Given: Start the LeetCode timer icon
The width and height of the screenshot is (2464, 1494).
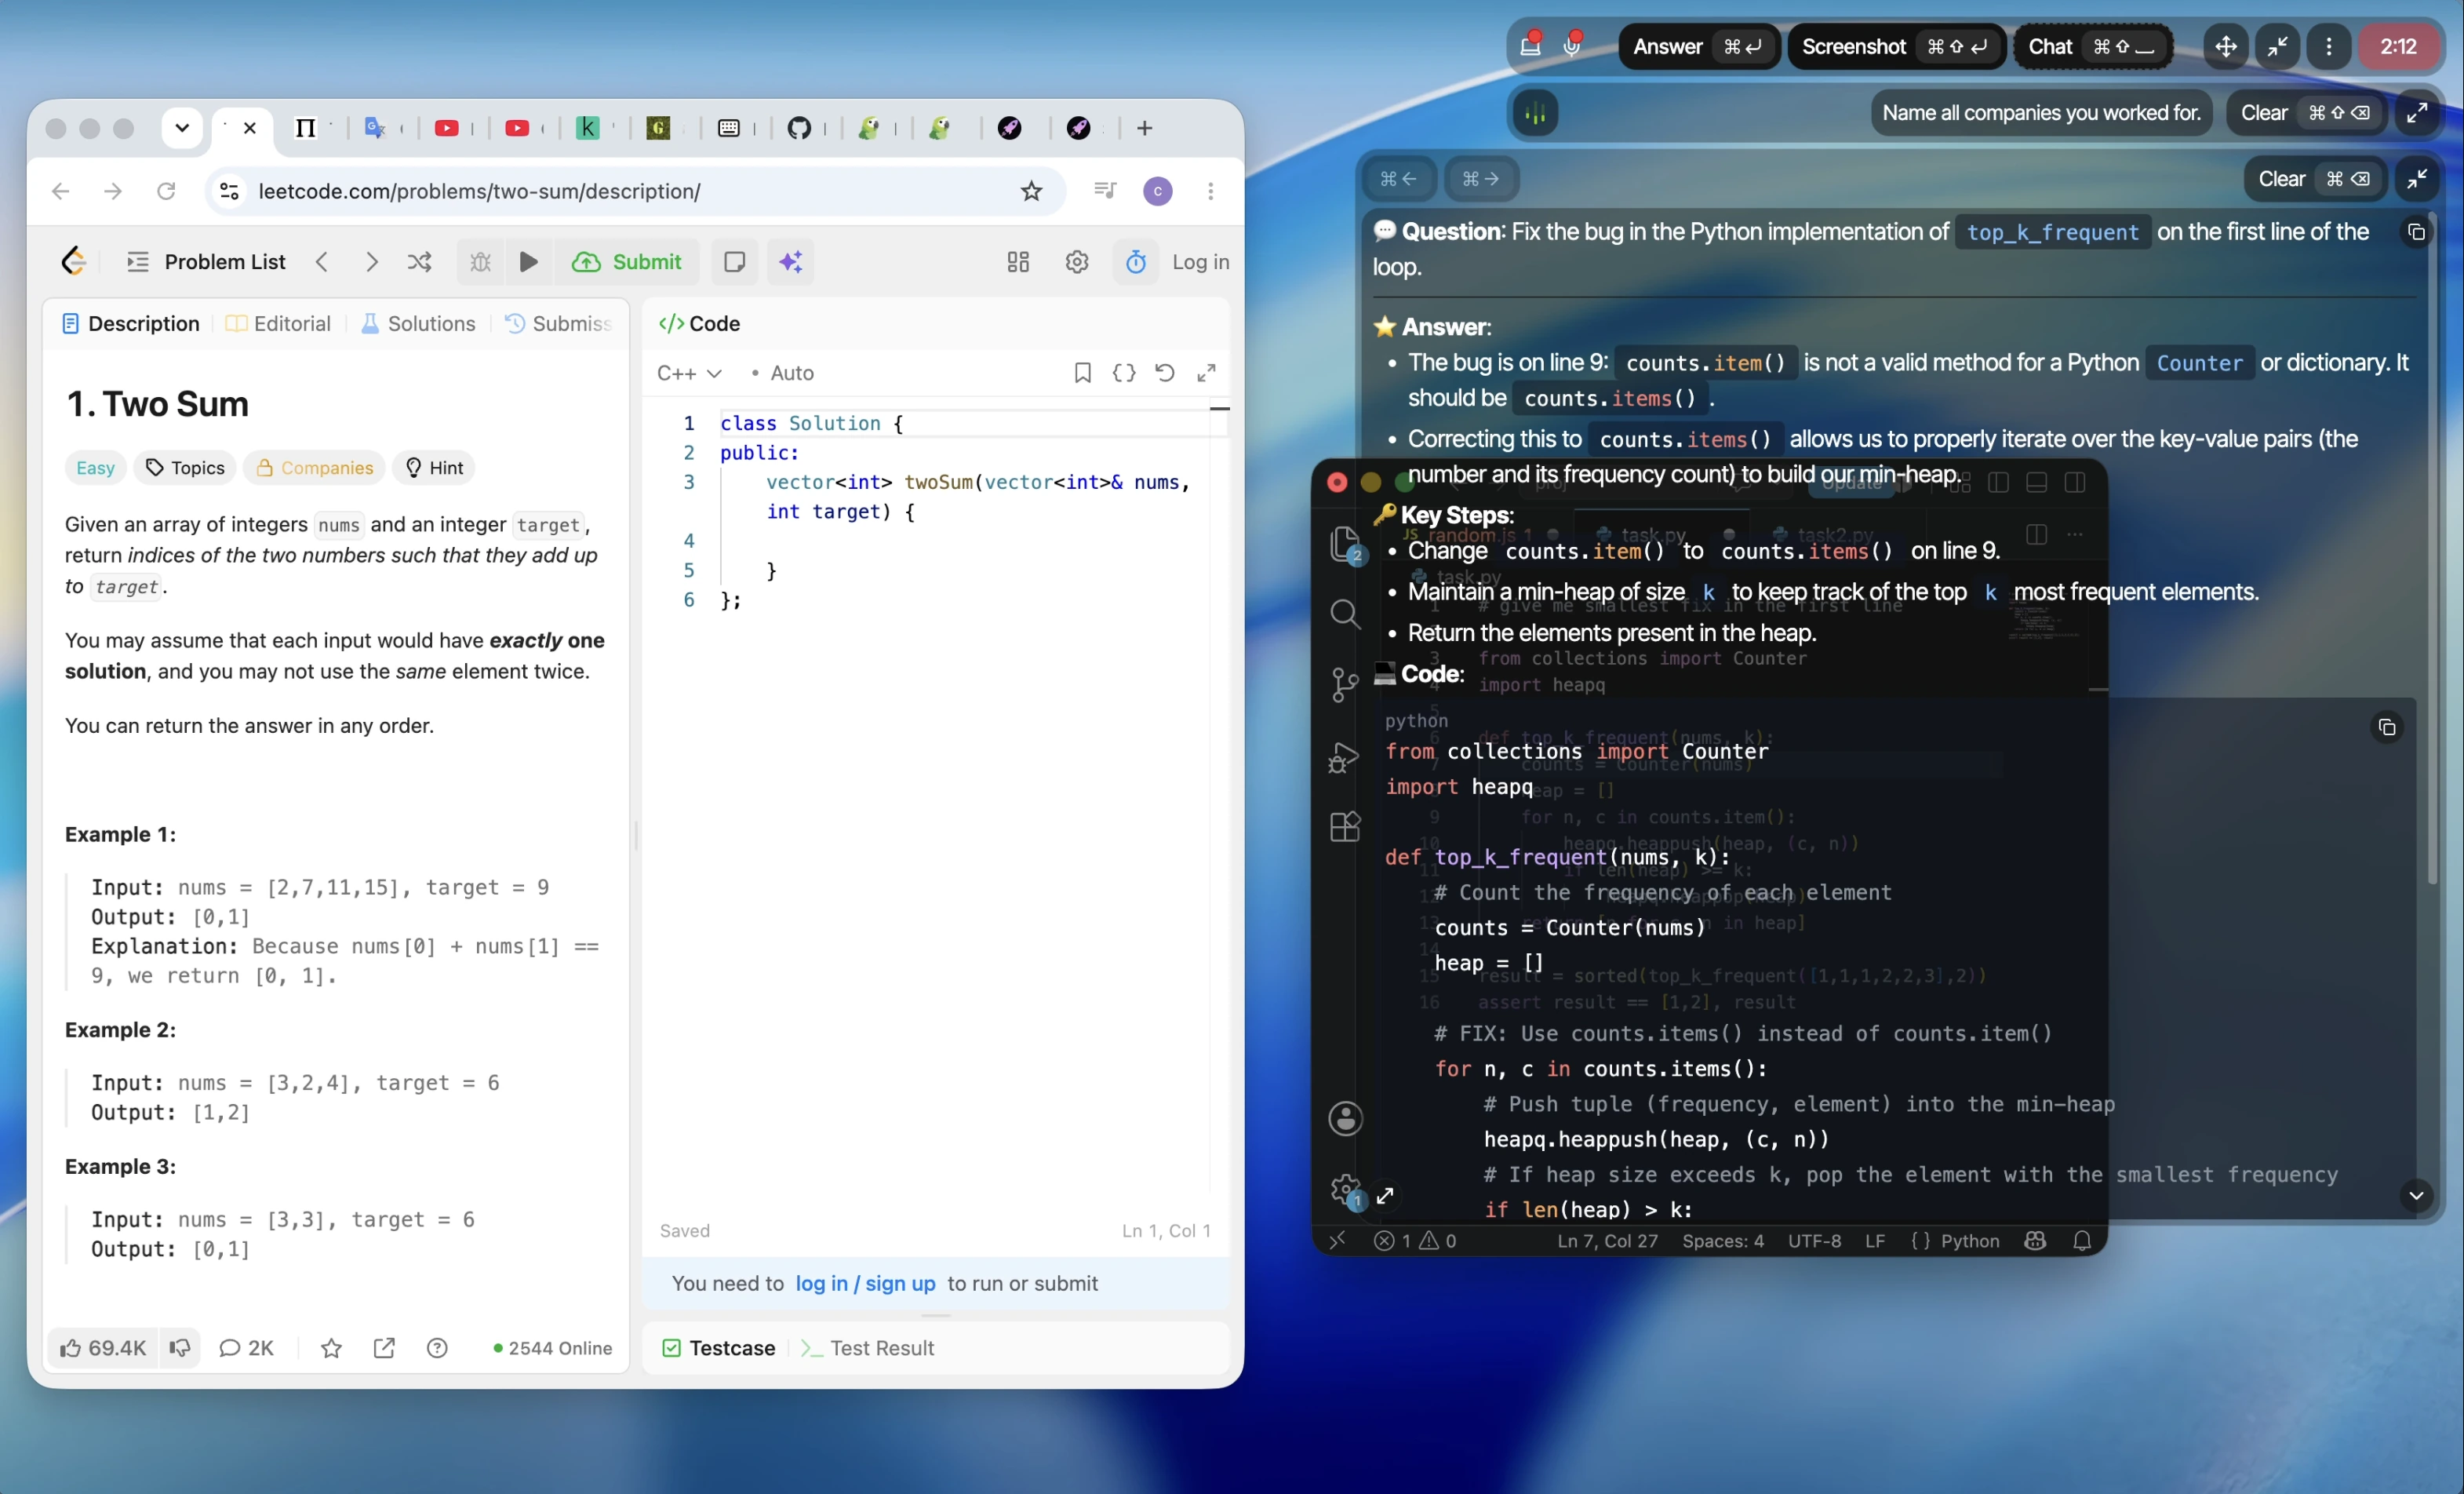Looking at the screenshot, I should pos(1136,262).
